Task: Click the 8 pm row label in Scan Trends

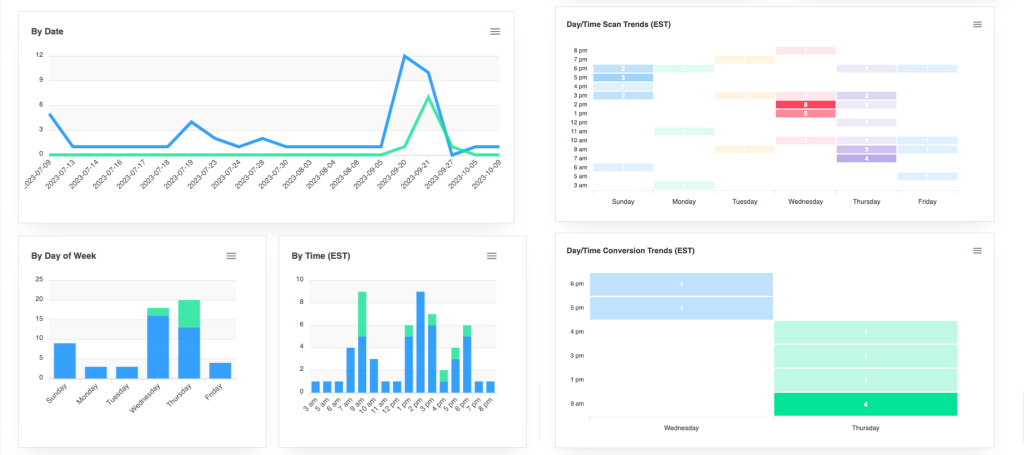Action: tap(580, 50)
